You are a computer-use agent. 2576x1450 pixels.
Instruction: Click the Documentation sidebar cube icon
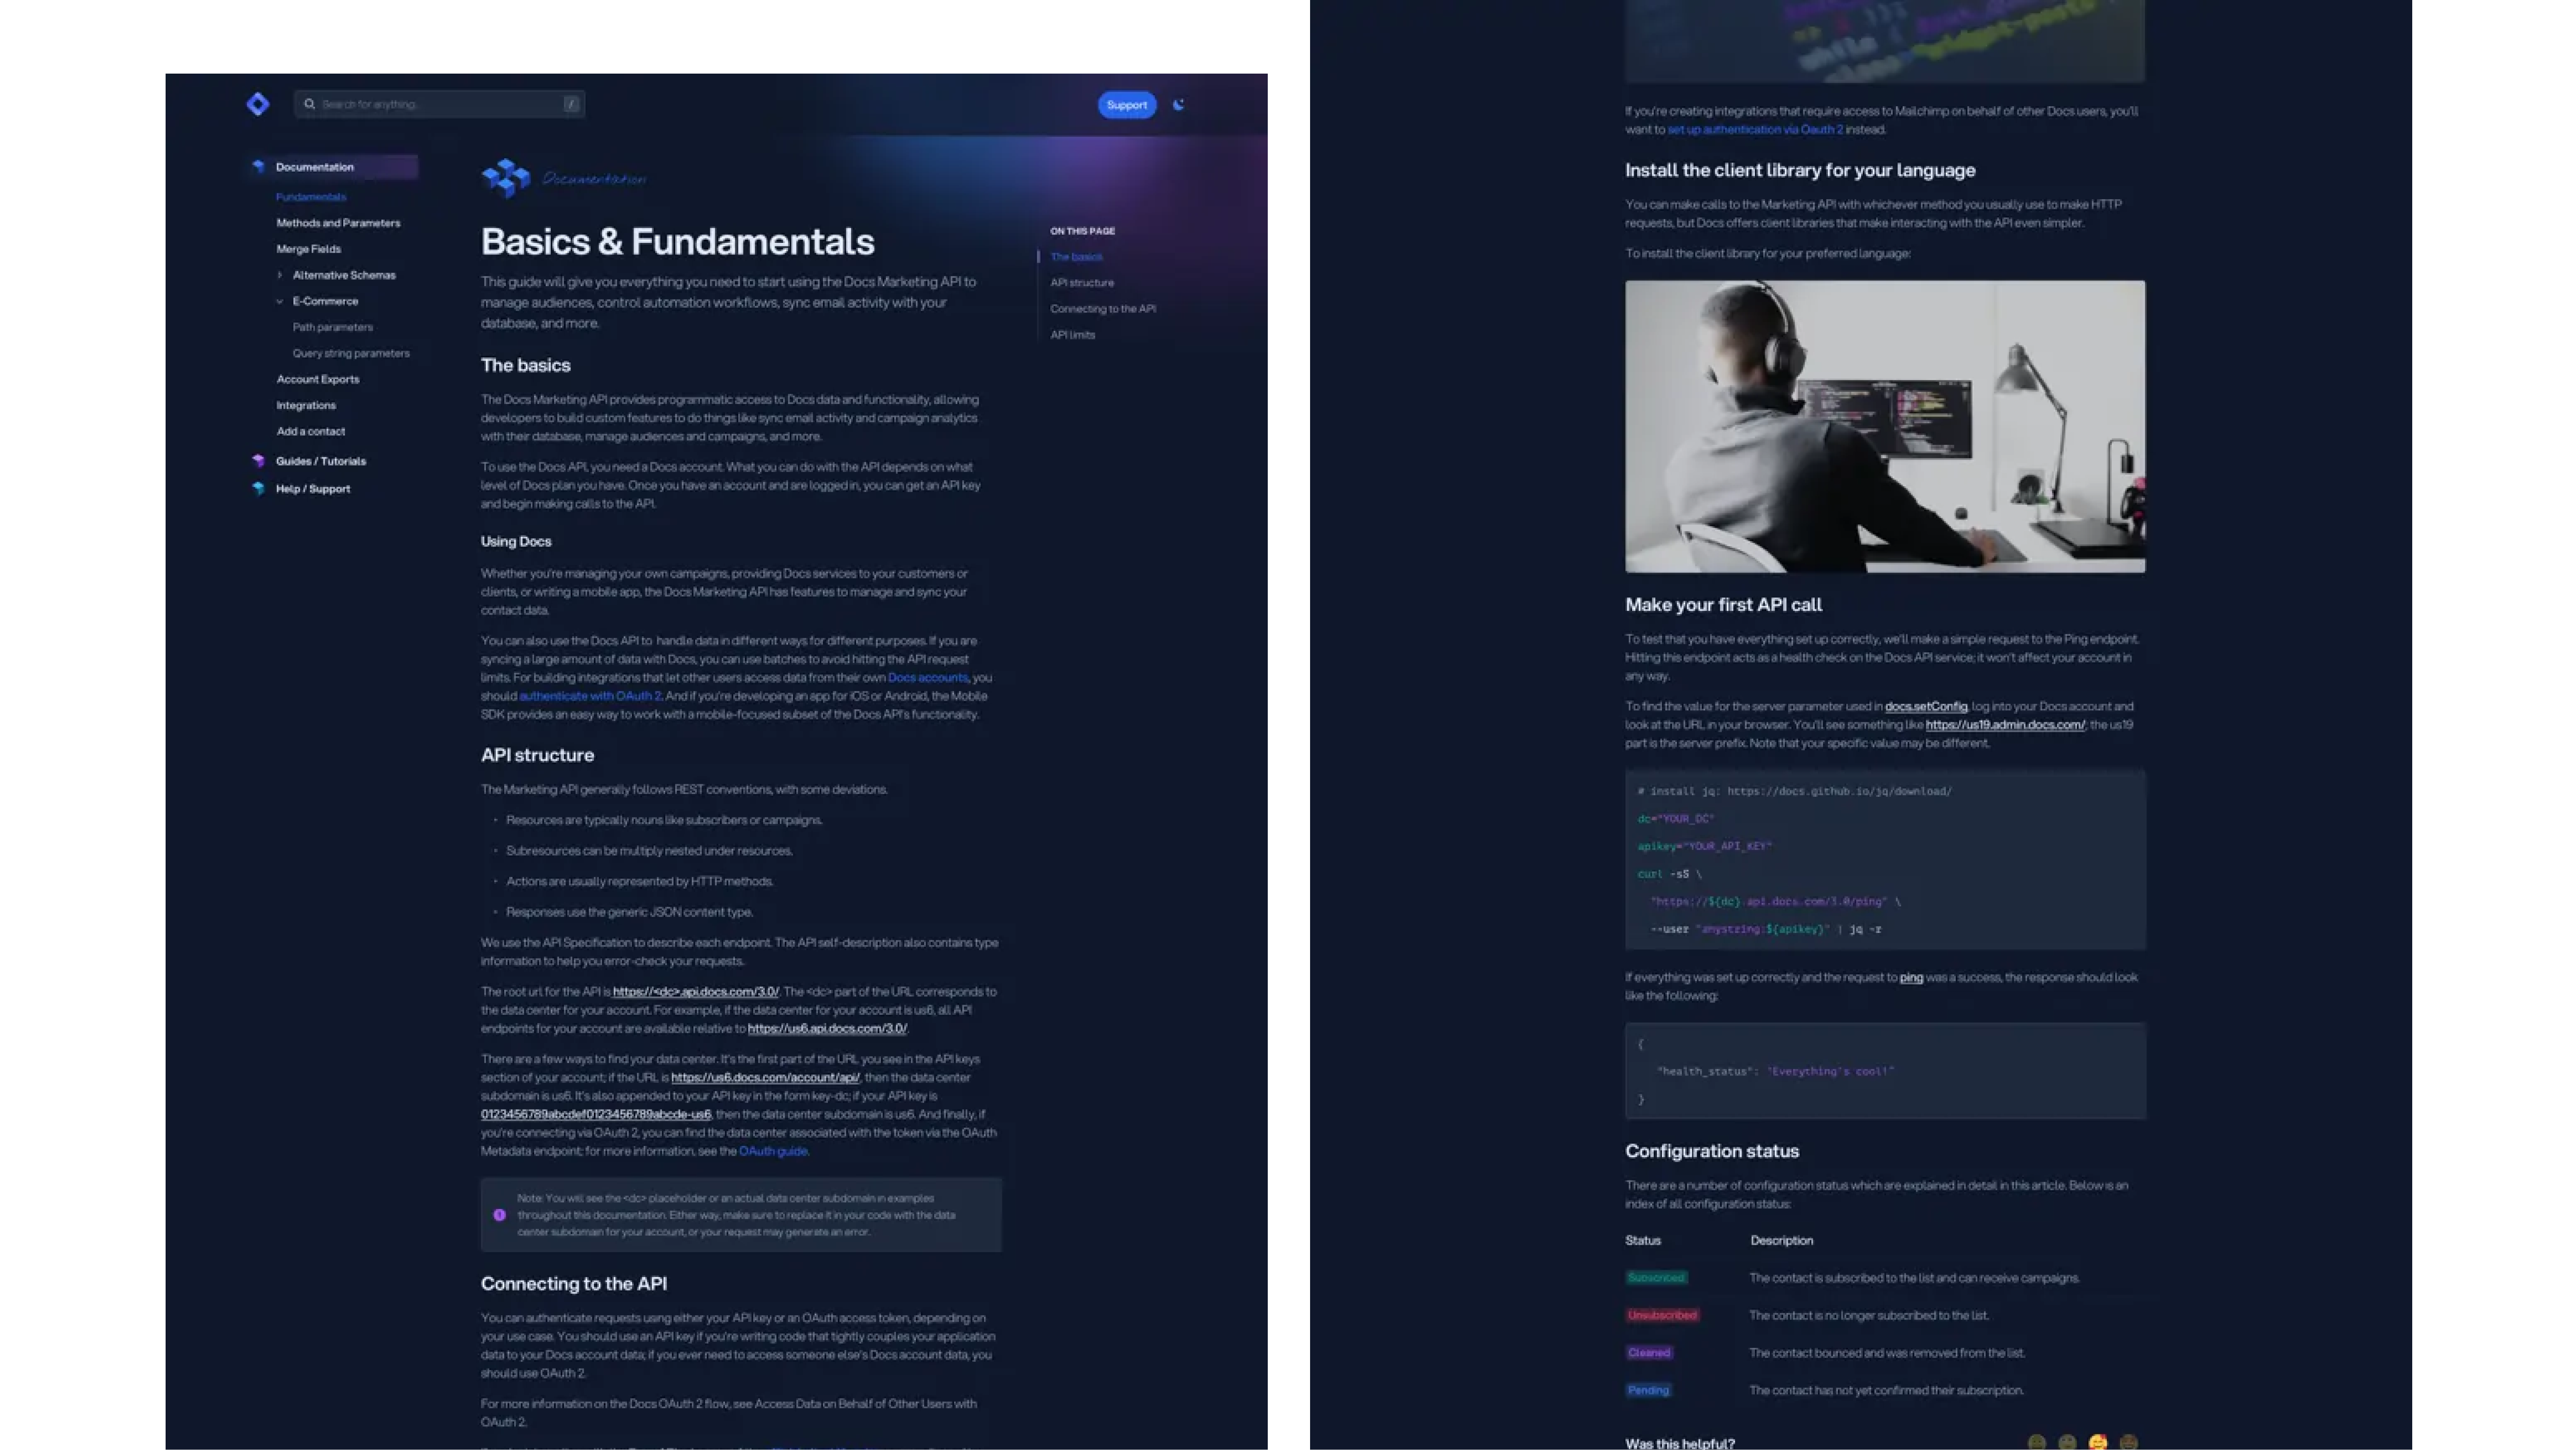258,167
